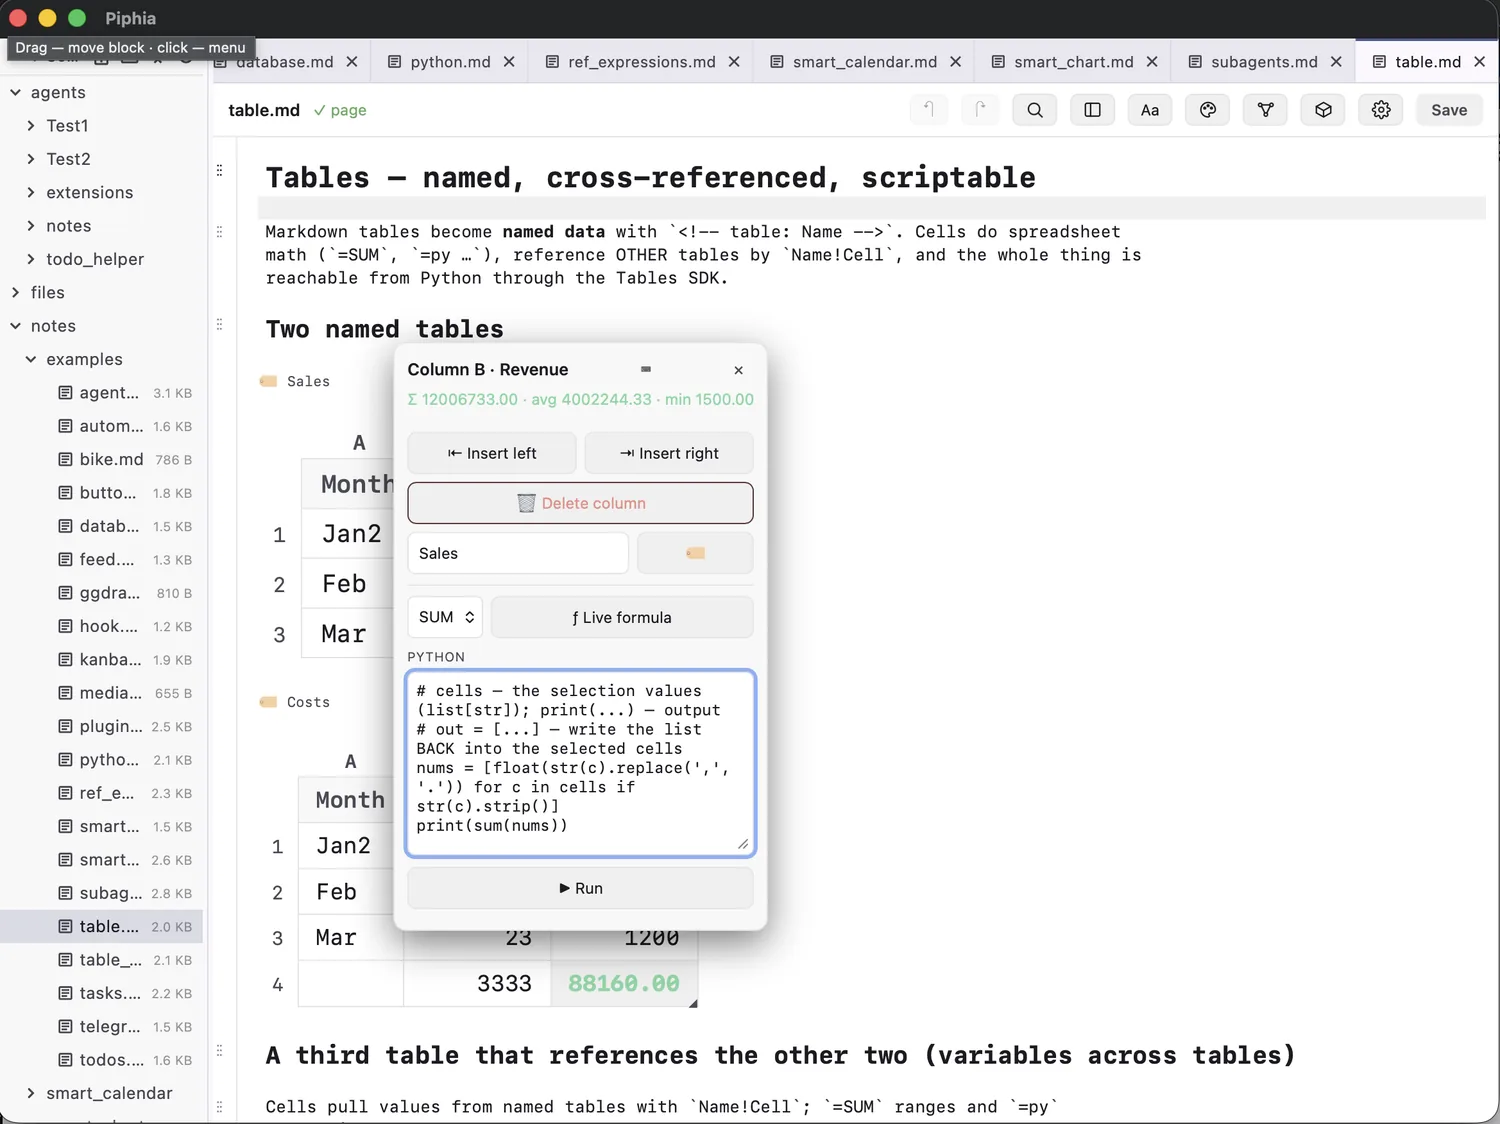Collapse the agents folder
Image resolution: width=1500 pixels, height=1124 pixels.
pos(16,92)
